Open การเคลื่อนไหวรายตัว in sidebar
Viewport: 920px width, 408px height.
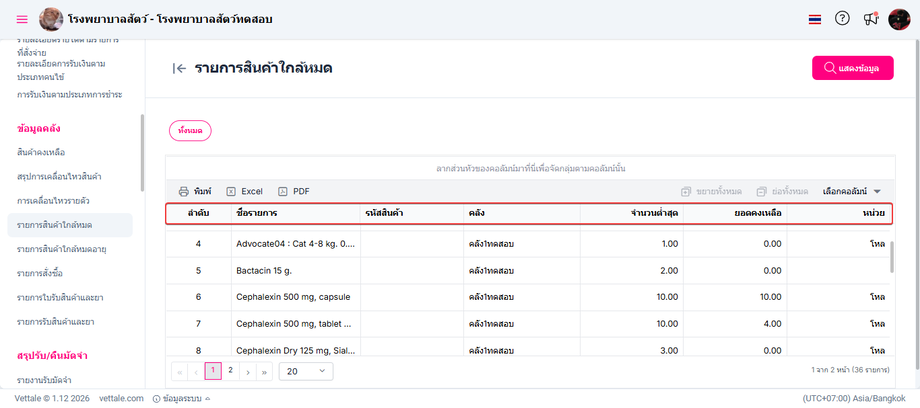[x=53, y=201]
